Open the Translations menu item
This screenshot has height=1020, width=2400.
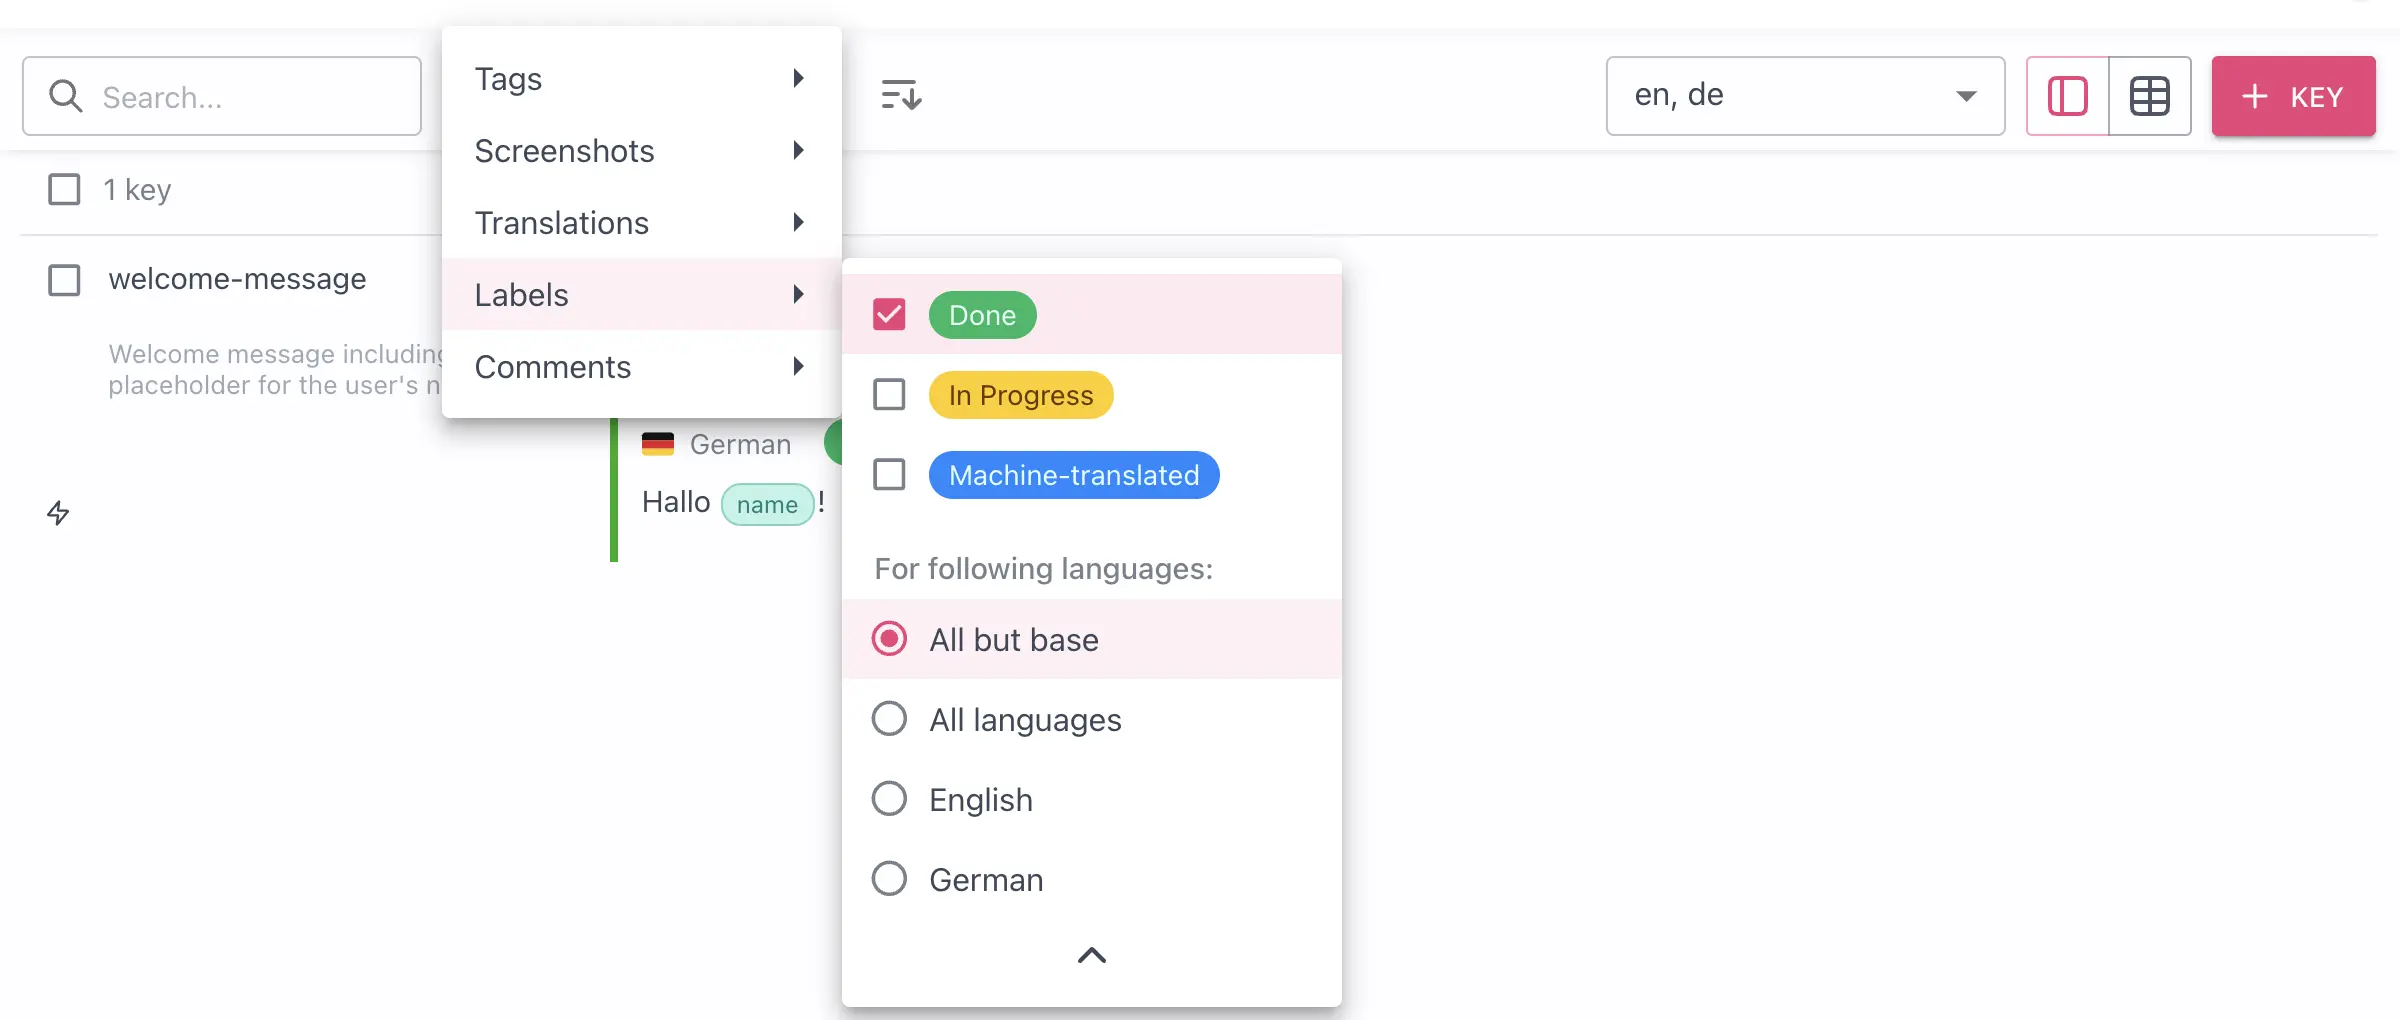[640, 223]
